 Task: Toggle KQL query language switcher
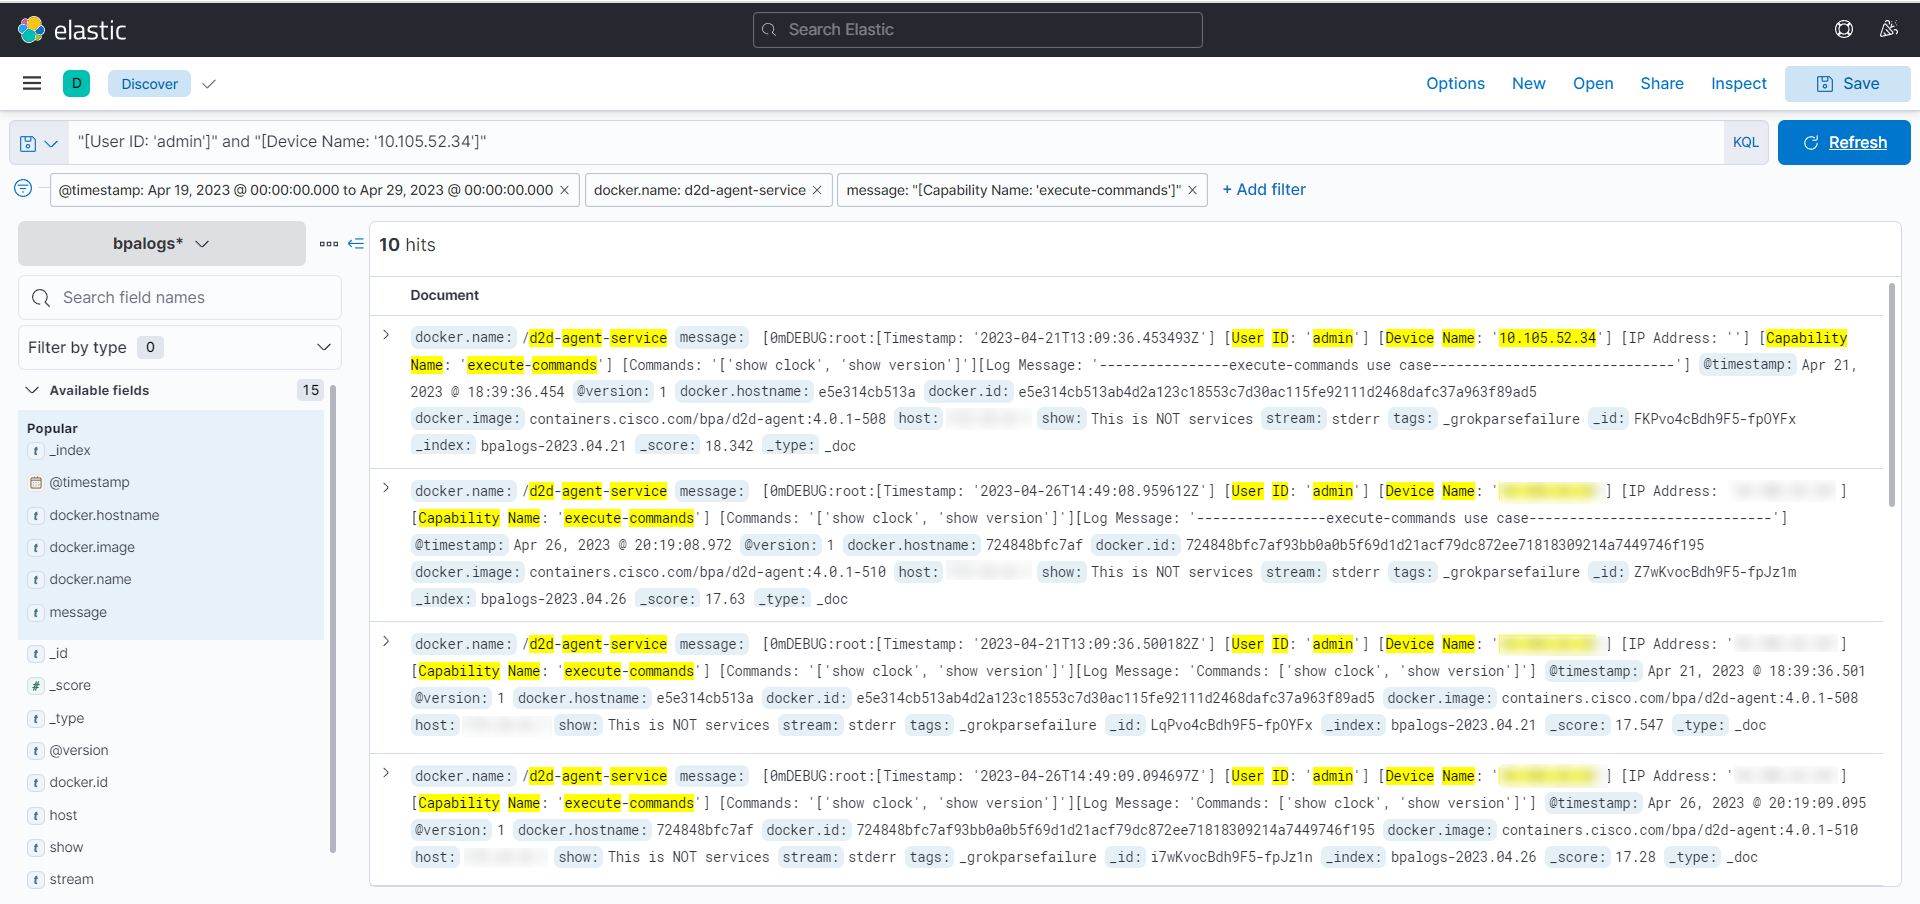[1745, 142]
